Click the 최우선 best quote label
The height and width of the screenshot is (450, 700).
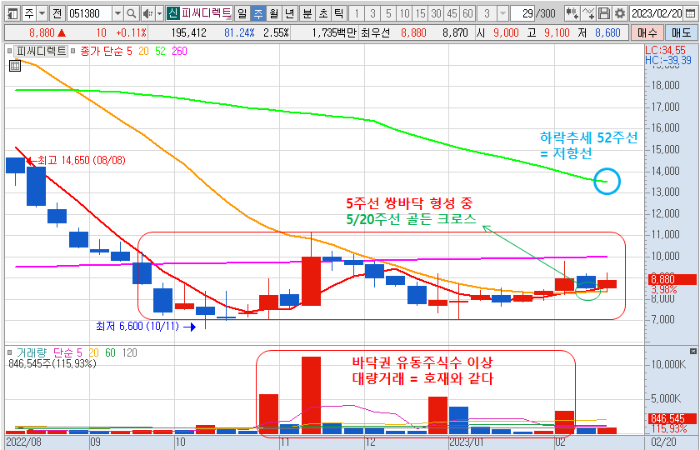point(376,33)
